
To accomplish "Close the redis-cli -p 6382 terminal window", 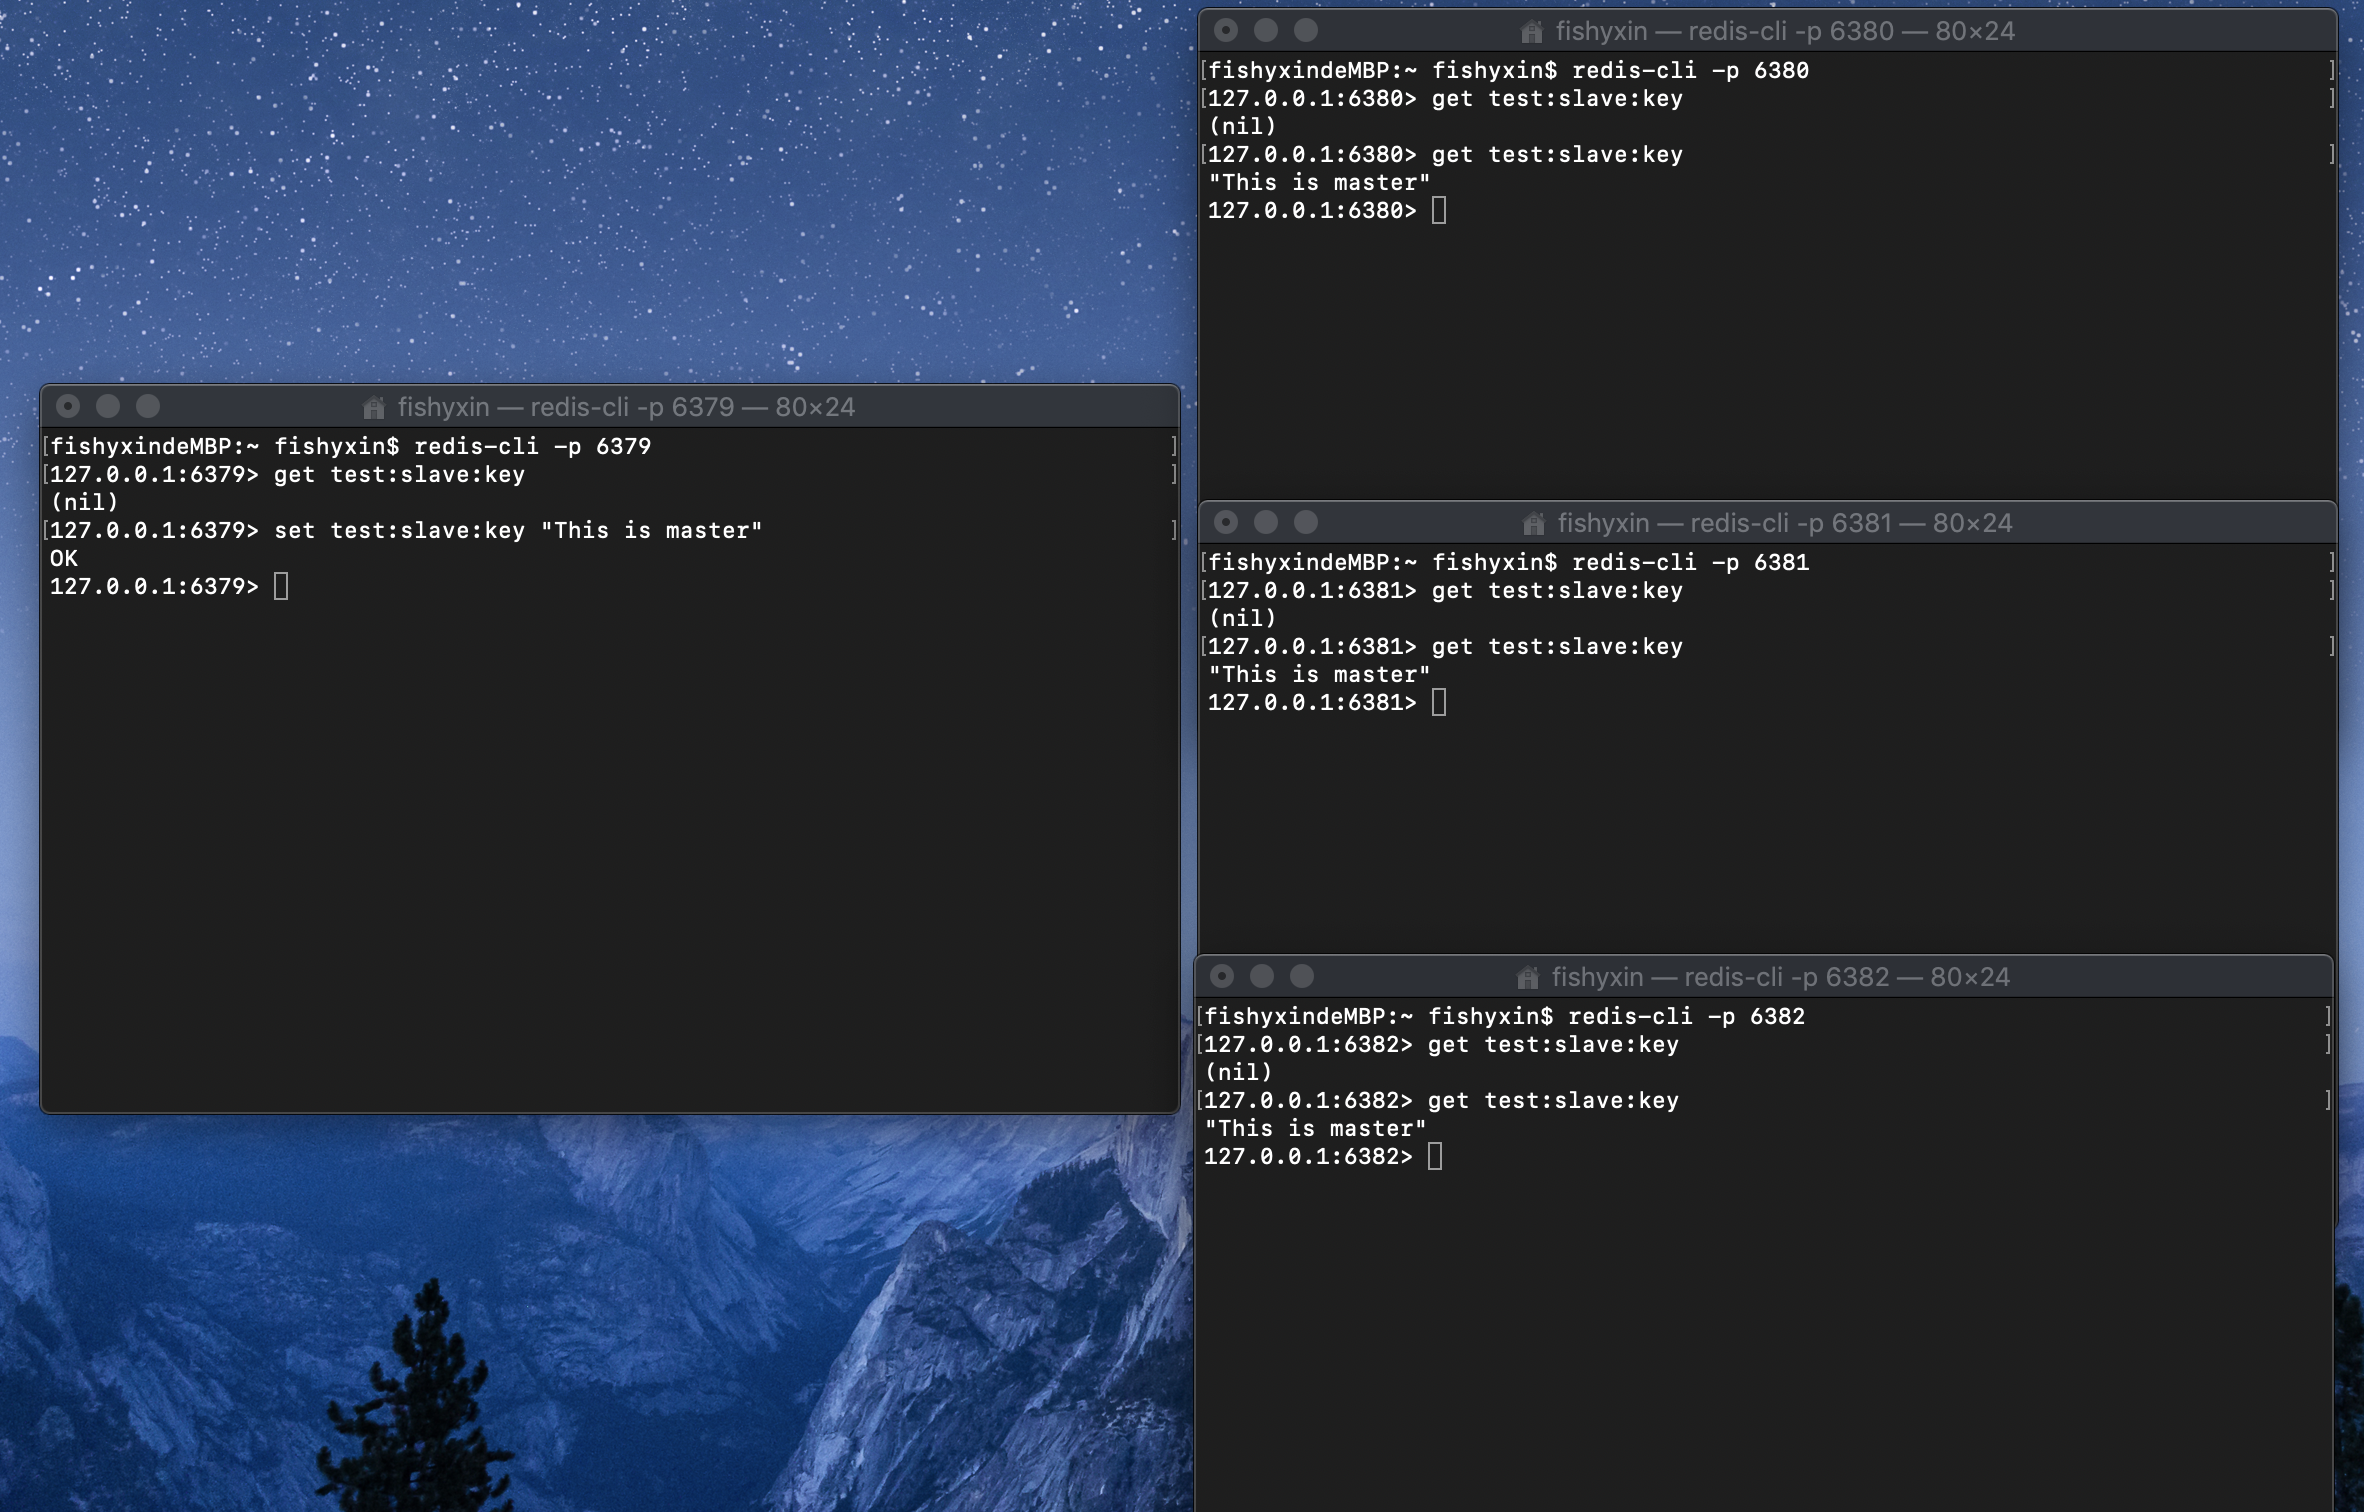I will (x=1222, y=976).
